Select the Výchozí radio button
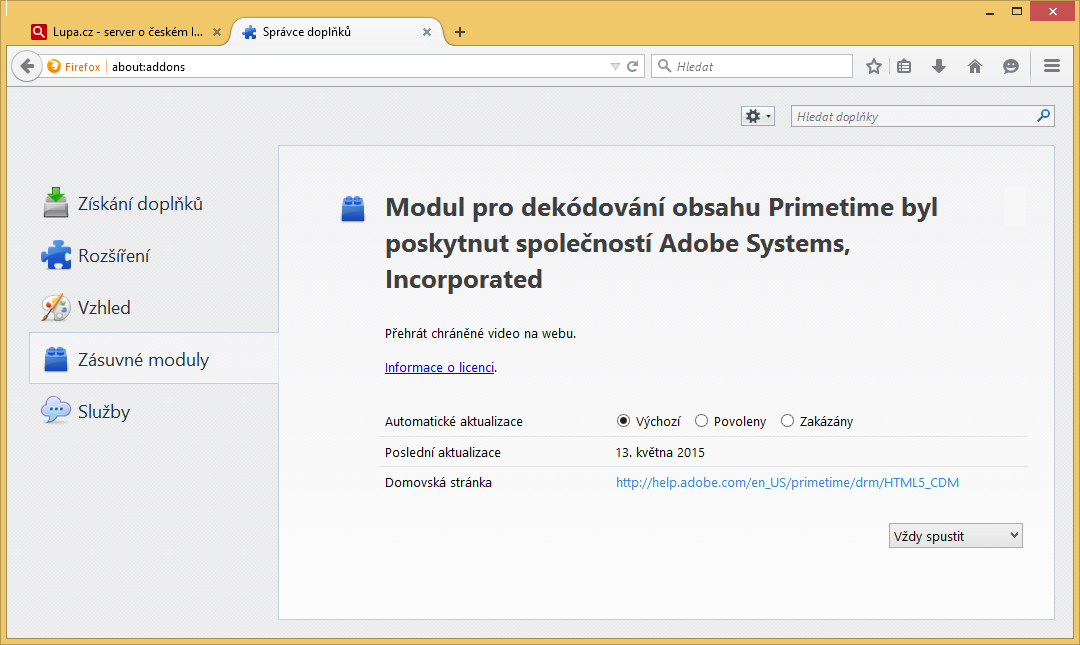The image size is (1080, 645). coord(624,422)
